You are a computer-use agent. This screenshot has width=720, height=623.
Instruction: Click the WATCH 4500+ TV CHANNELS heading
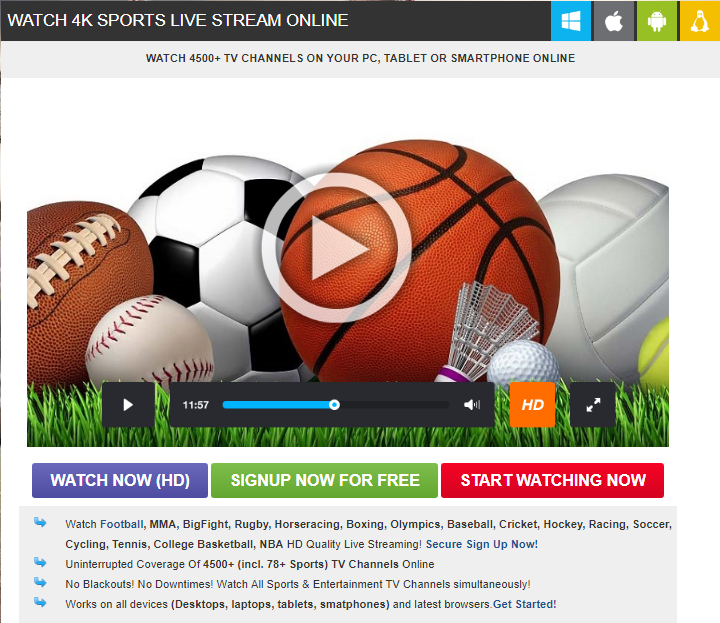(360, 58)
